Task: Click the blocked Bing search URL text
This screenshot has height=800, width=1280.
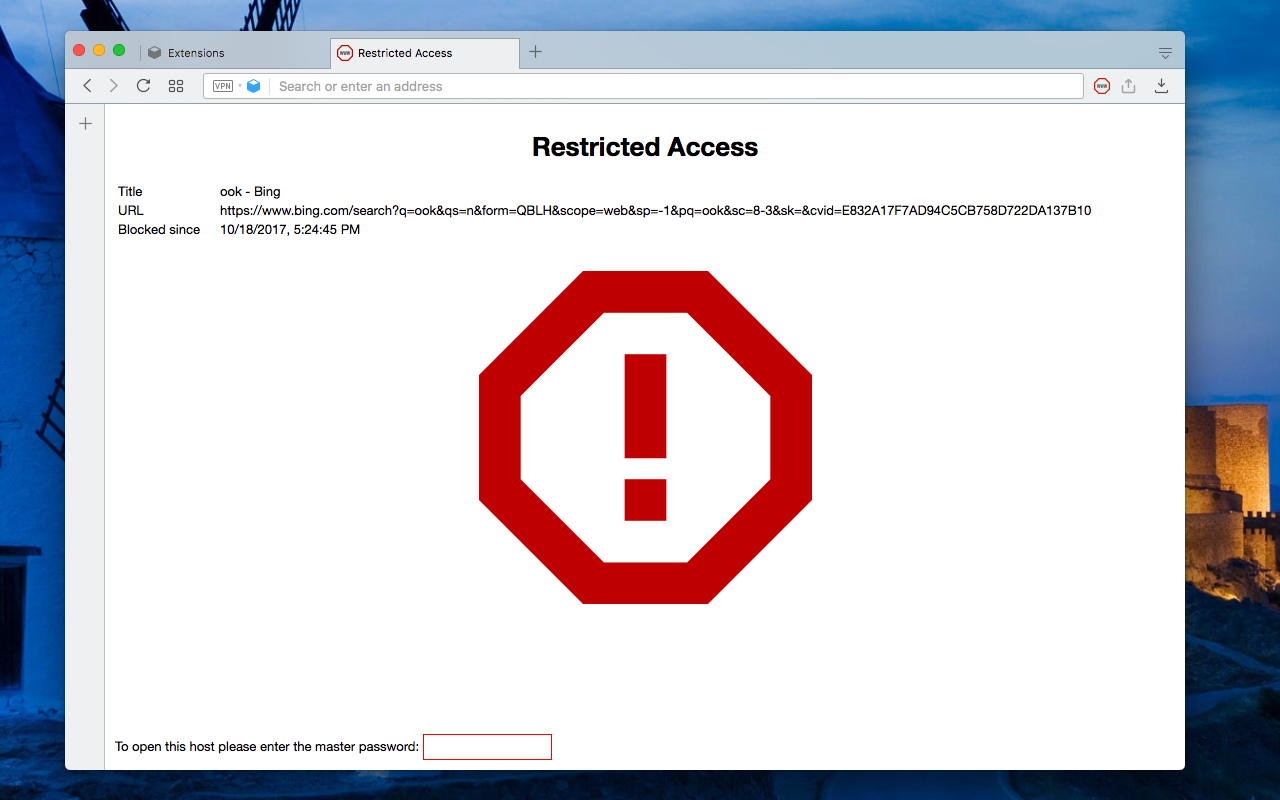Action: point(655,211)
